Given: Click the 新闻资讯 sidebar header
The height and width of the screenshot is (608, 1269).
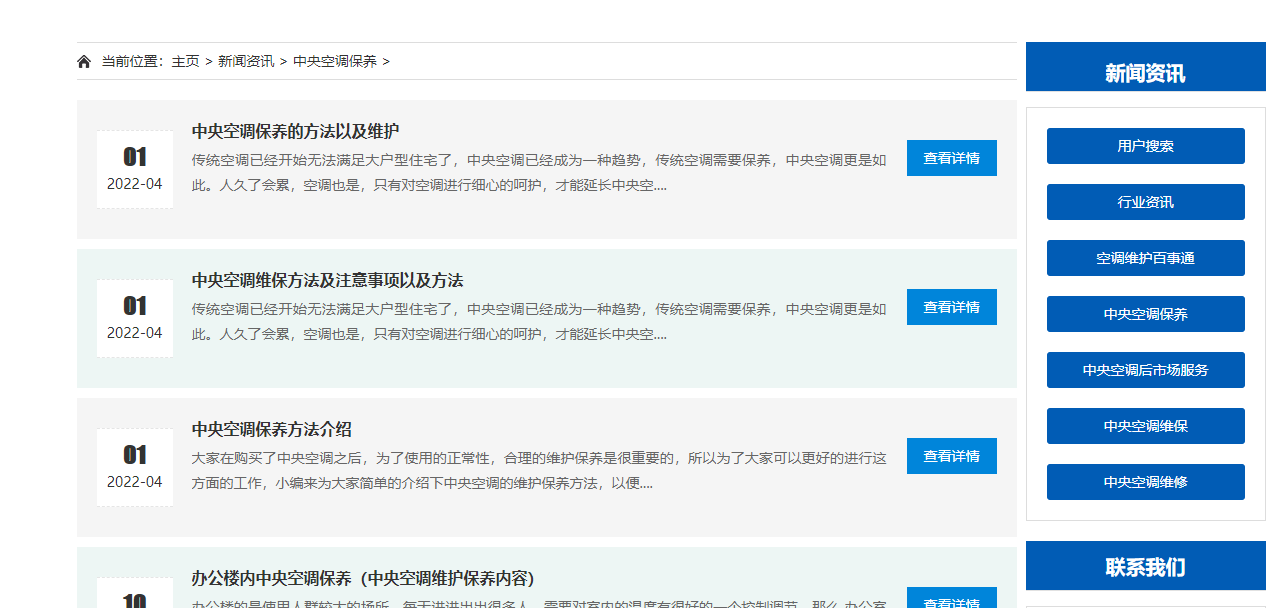Looking at the screenshot, I should pos(1145,73).
